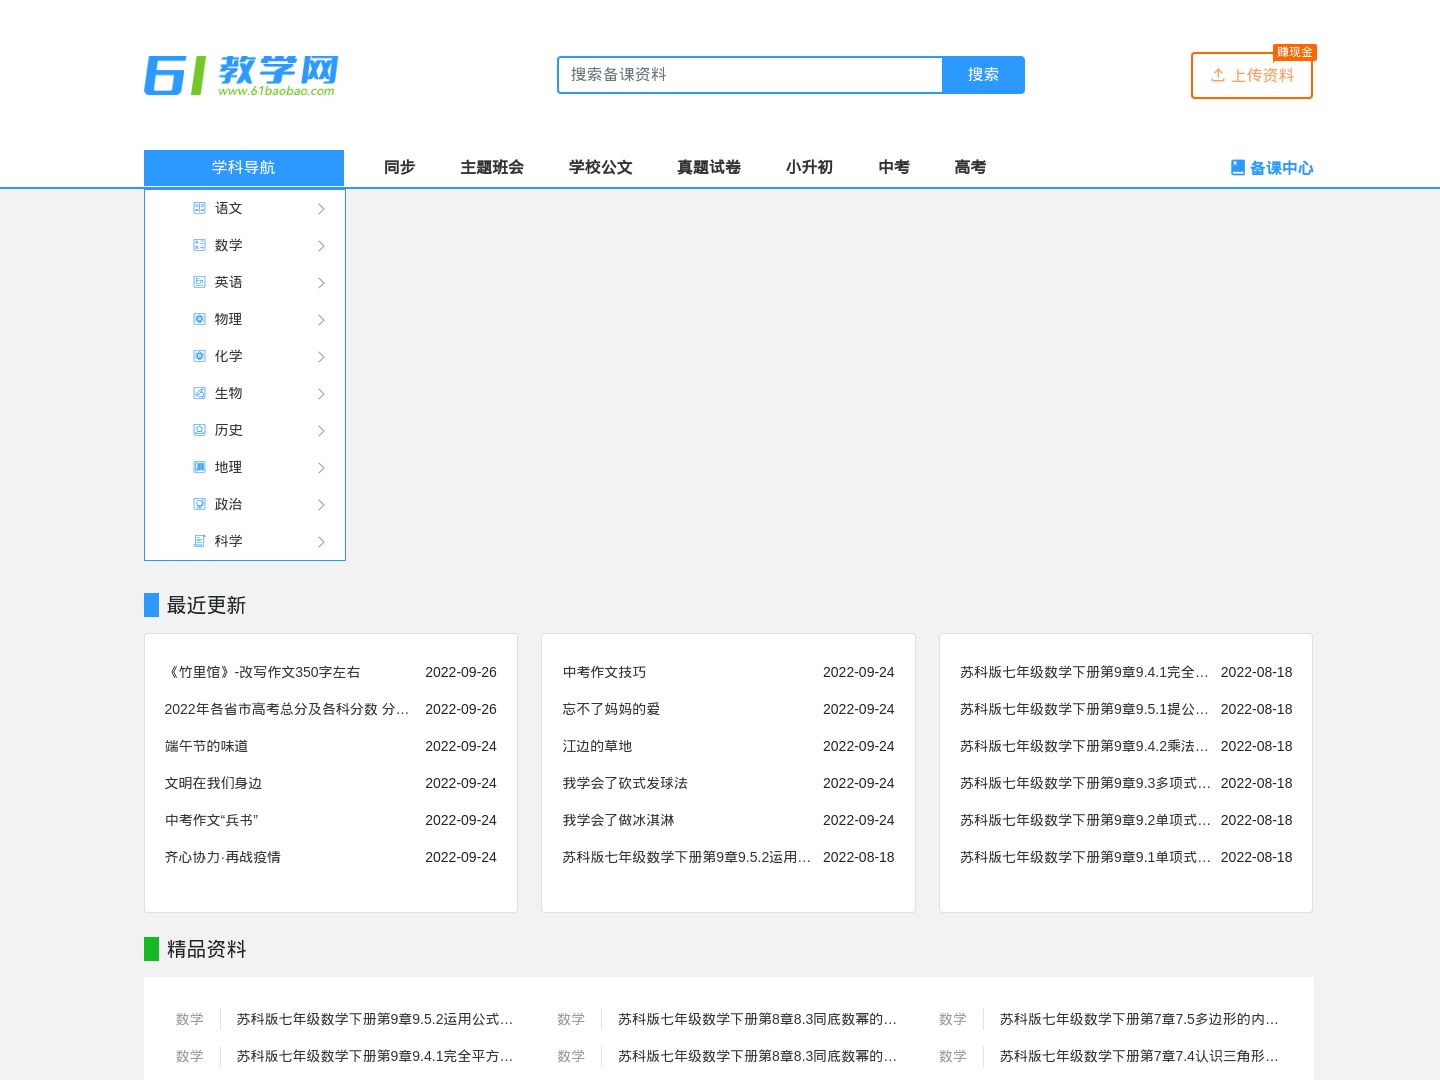The height and width of the screenshot is (1080, 1440).
Task: Click the 数学 subject icon
Action: point(199,245)
